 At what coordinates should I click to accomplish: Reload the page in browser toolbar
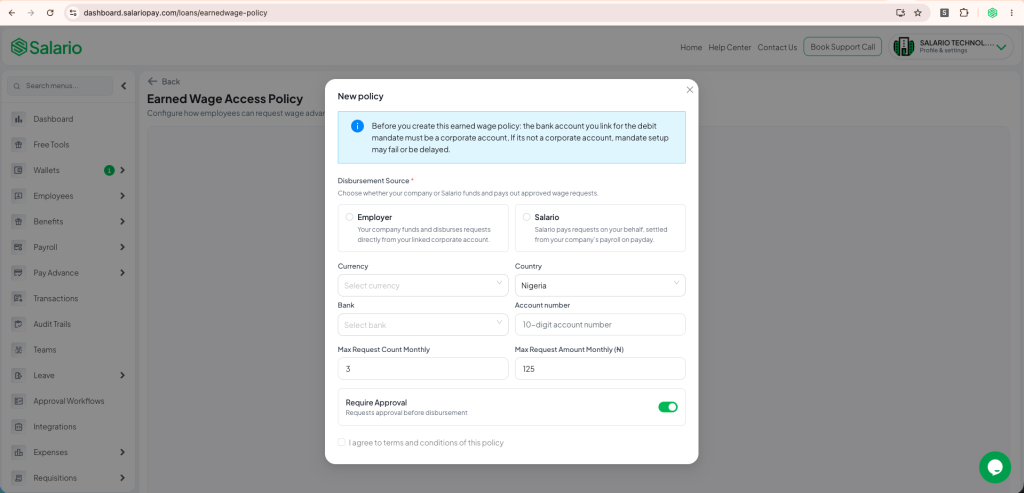(50, 12)
